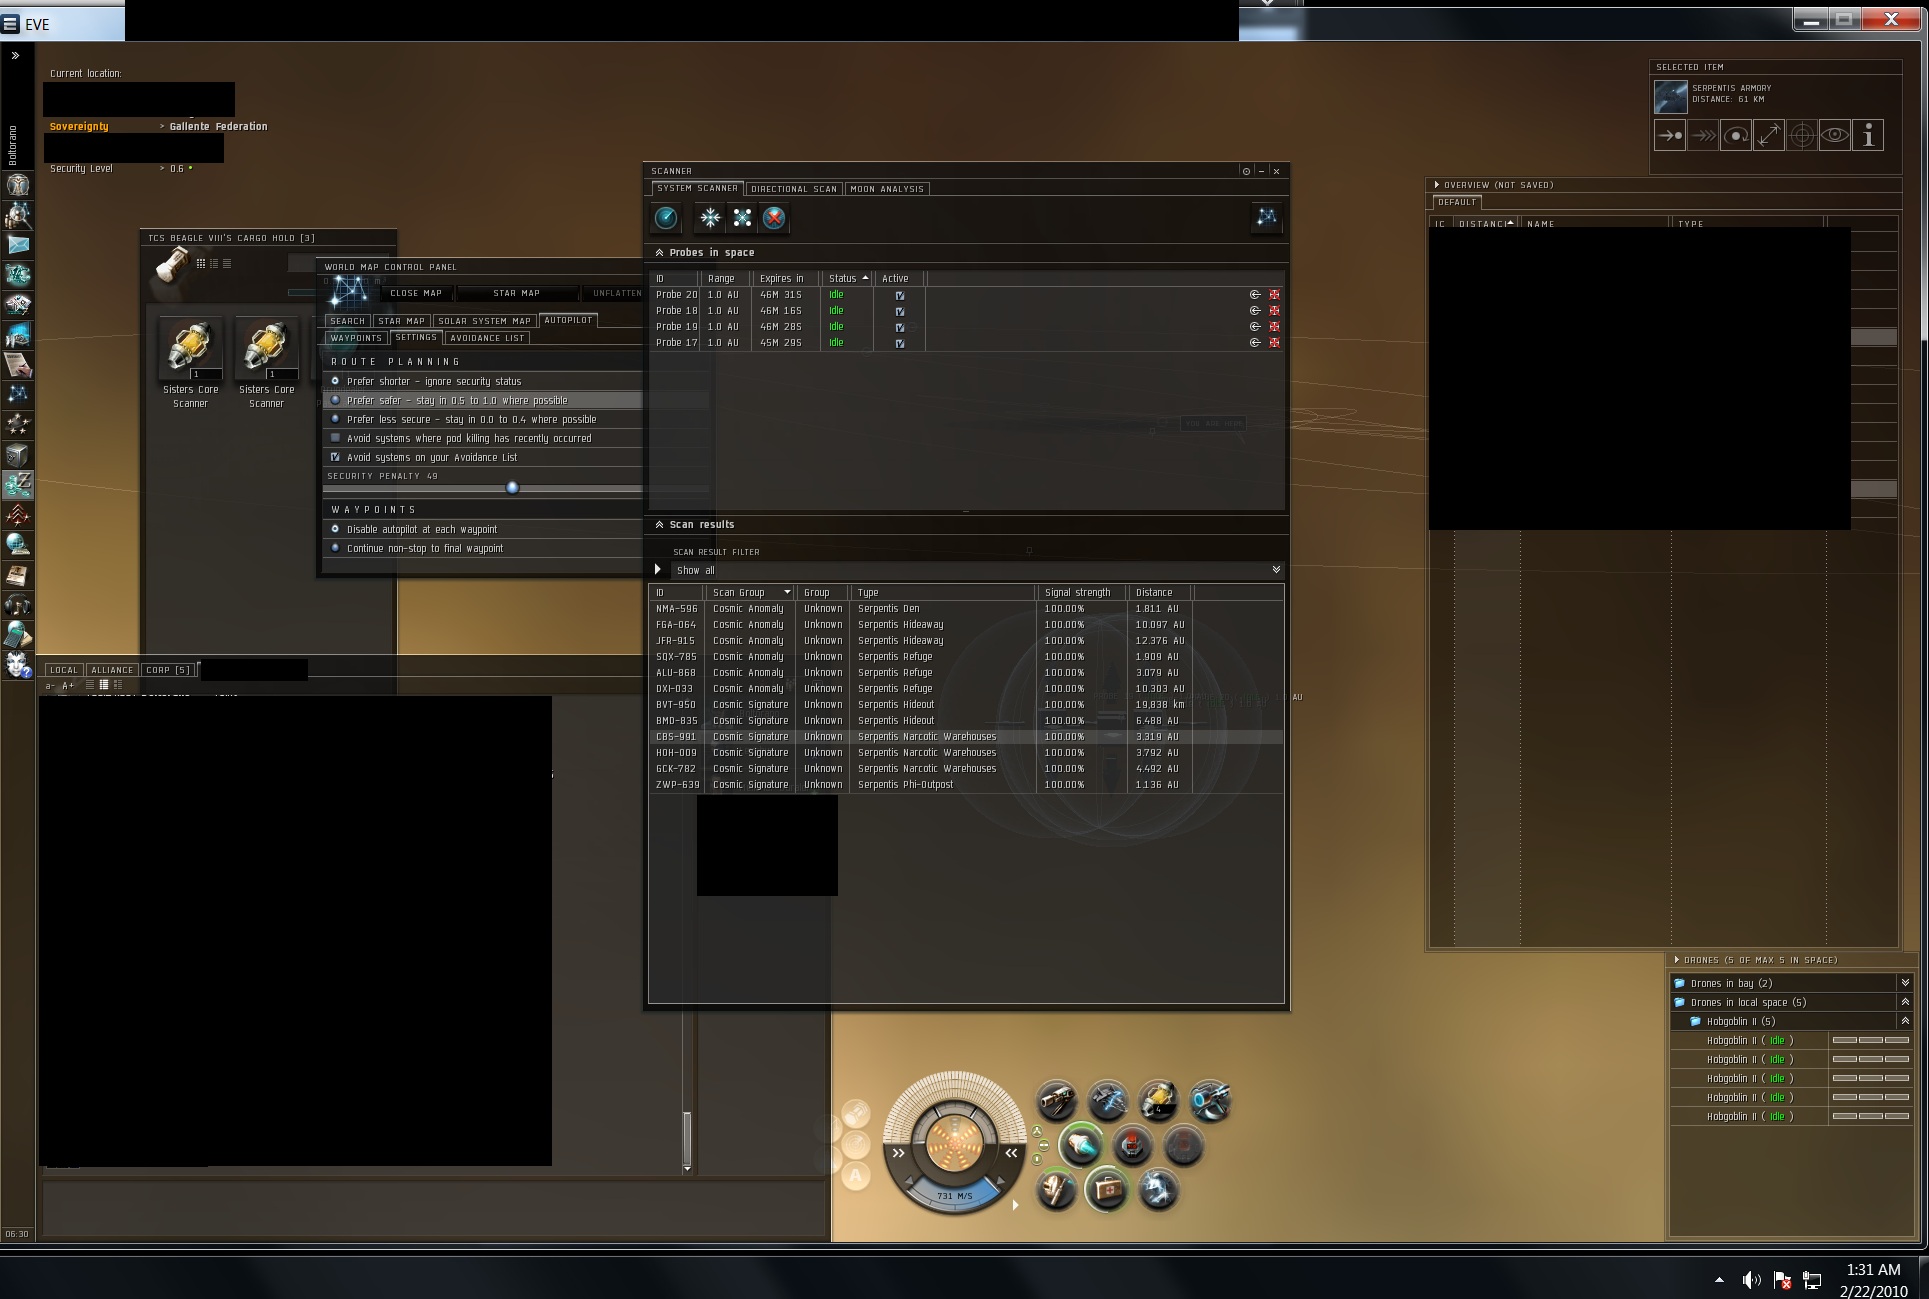Click the red X destroy probes icon
This screenshot has height=1299, width=1929.
point(774,218)
